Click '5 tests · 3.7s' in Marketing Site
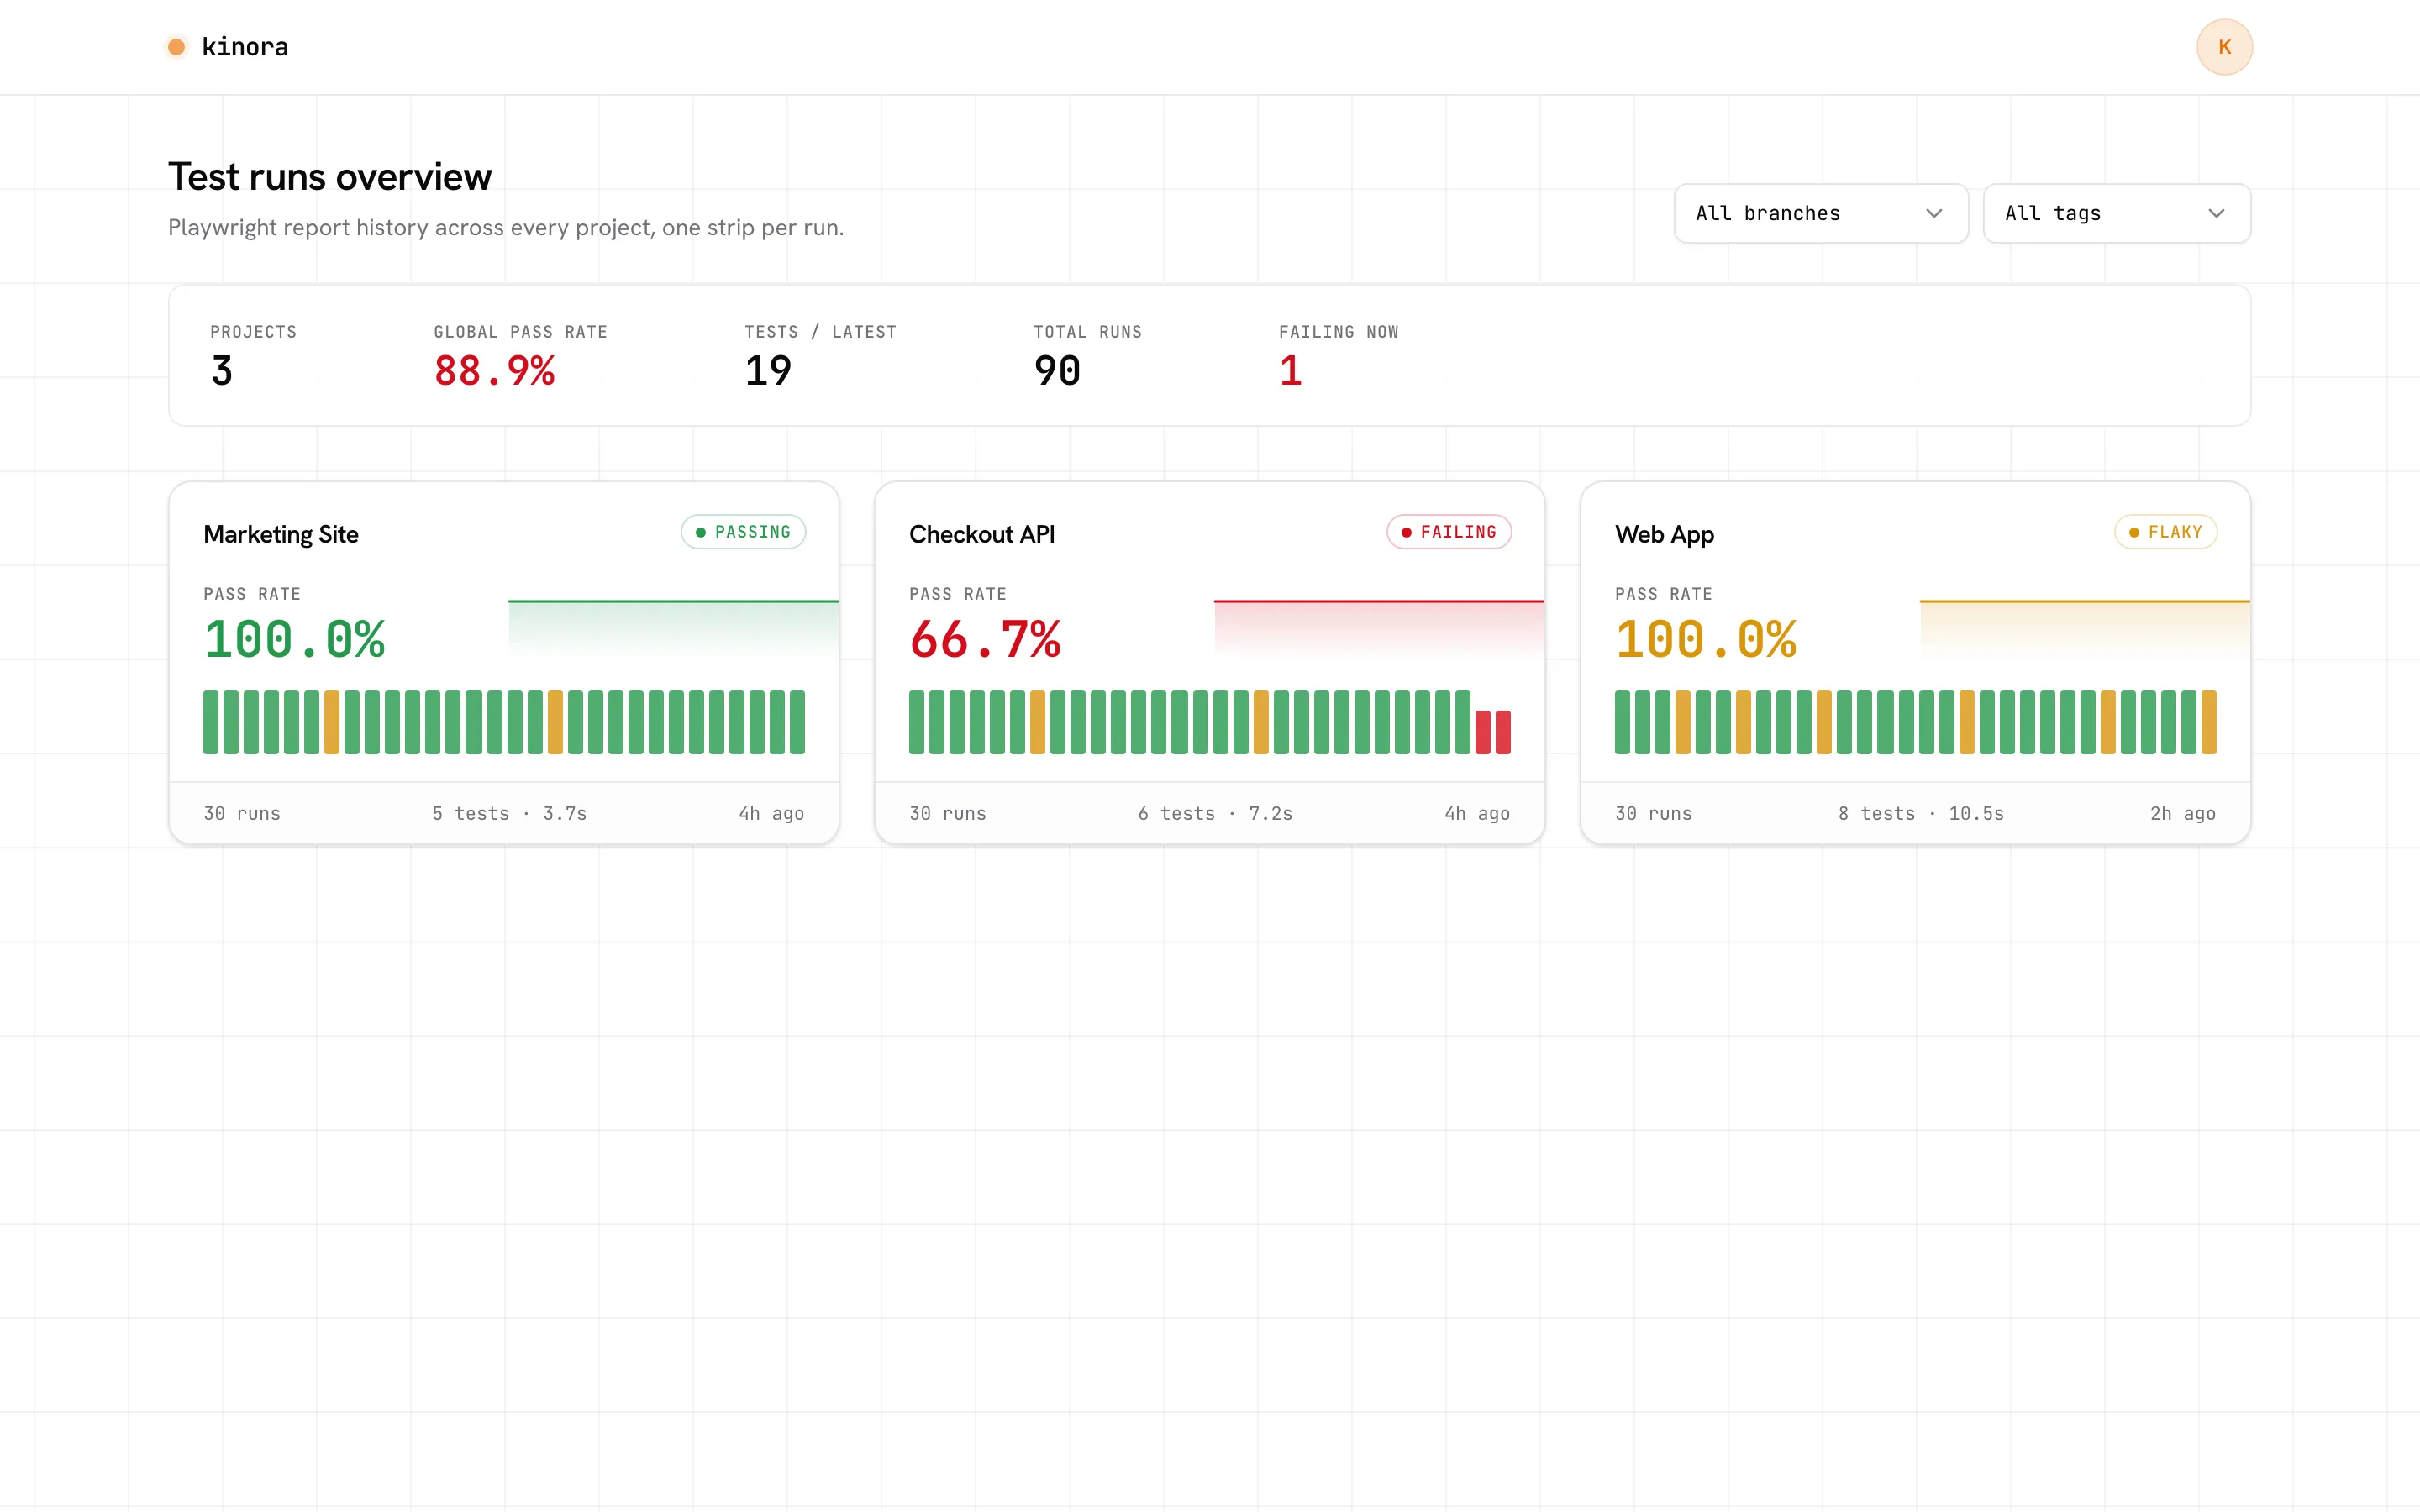This screenshot has height=1512, width=2420. pyautogui.click(x=510, y=814)
